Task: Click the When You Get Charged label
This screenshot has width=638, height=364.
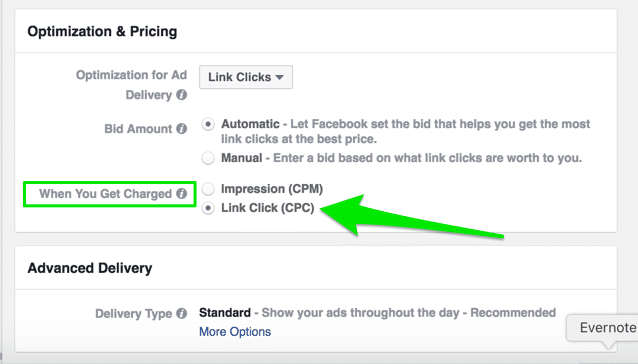Action: [105, 194]
